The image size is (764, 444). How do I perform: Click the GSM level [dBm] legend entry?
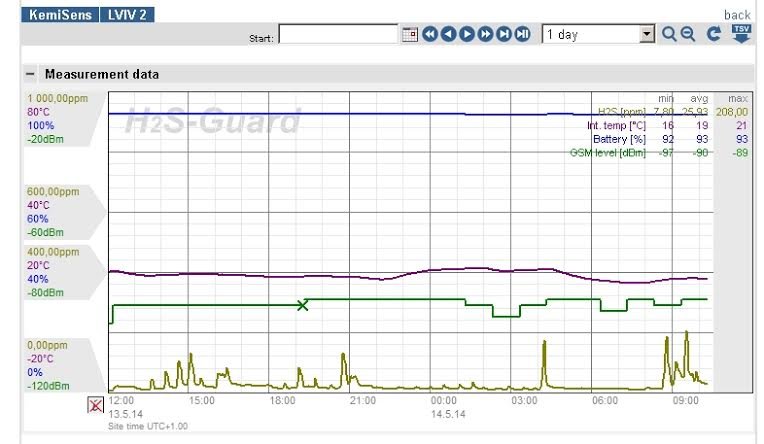(x=608, y=153)
